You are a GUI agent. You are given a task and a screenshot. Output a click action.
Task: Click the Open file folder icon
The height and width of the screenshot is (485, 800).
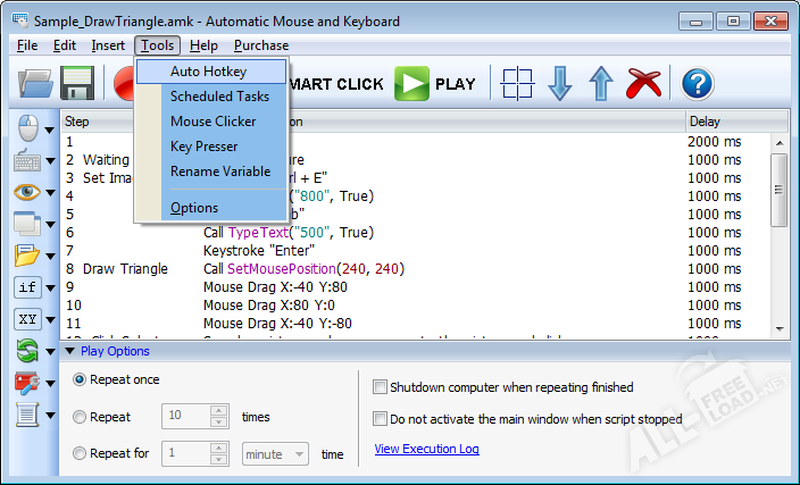36,84
